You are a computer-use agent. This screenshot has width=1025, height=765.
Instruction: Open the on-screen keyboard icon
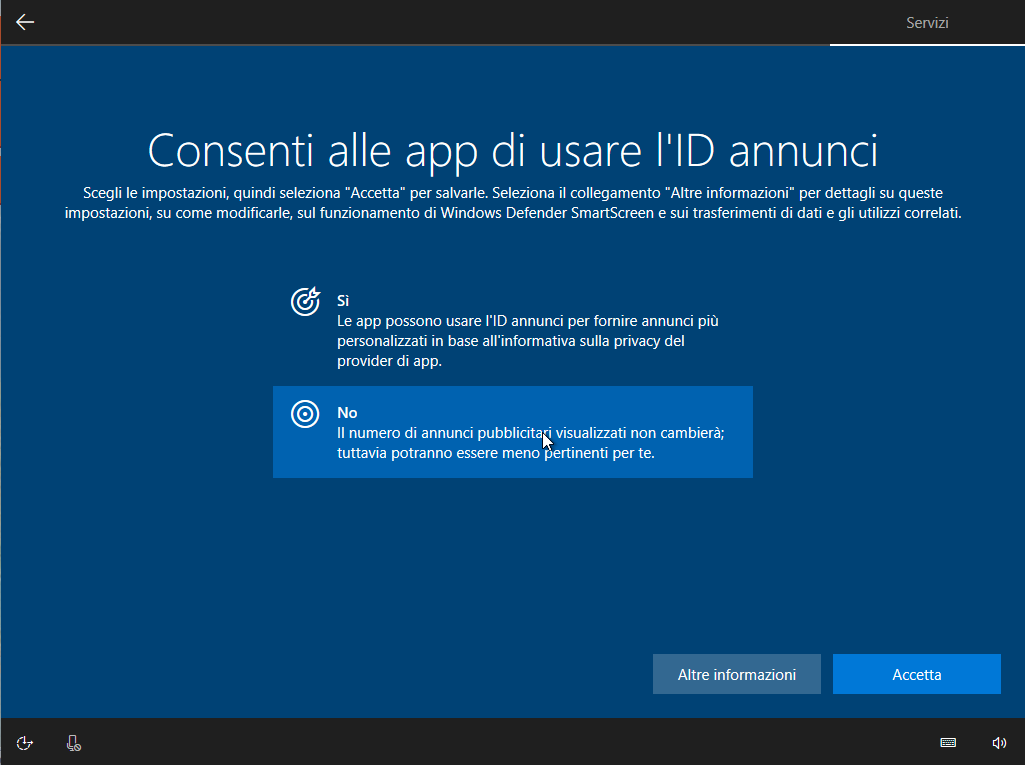click(948, 743)
